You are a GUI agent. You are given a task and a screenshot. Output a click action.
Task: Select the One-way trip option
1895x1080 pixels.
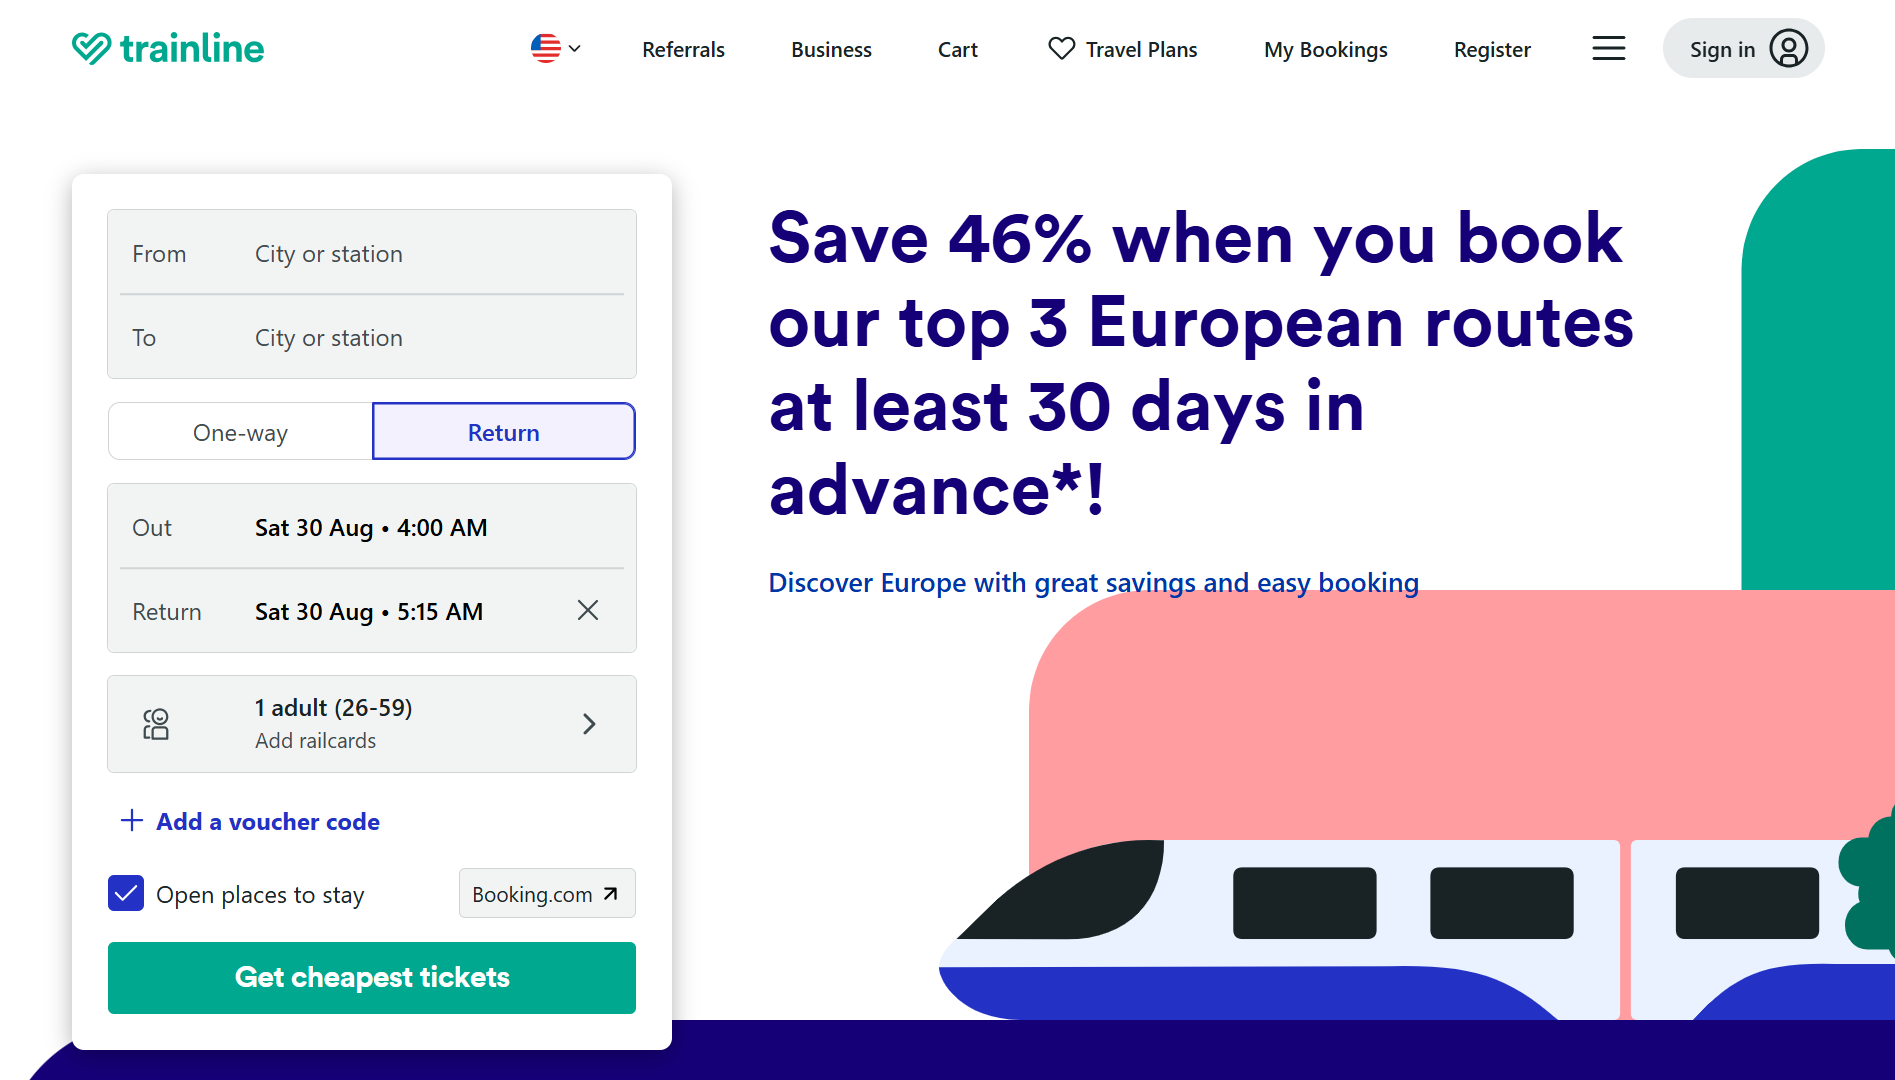(x=240, y=432)
